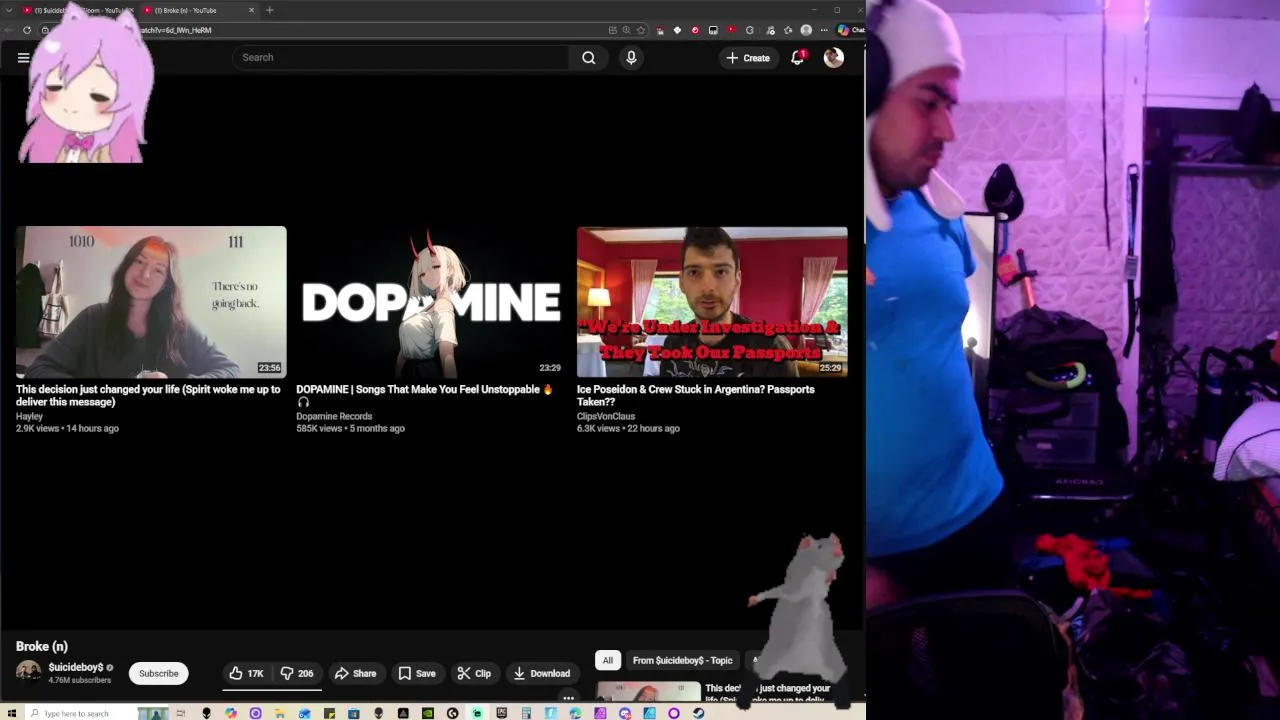Open the YouTube account avatar menu

(x=833, y=58)
